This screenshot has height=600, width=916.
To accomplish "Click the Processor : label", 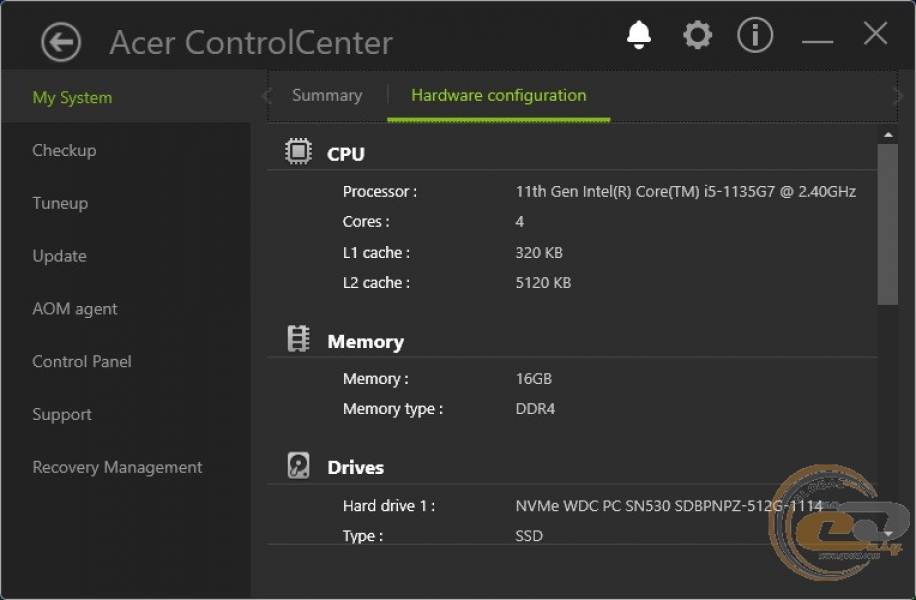I will [380, 192].
